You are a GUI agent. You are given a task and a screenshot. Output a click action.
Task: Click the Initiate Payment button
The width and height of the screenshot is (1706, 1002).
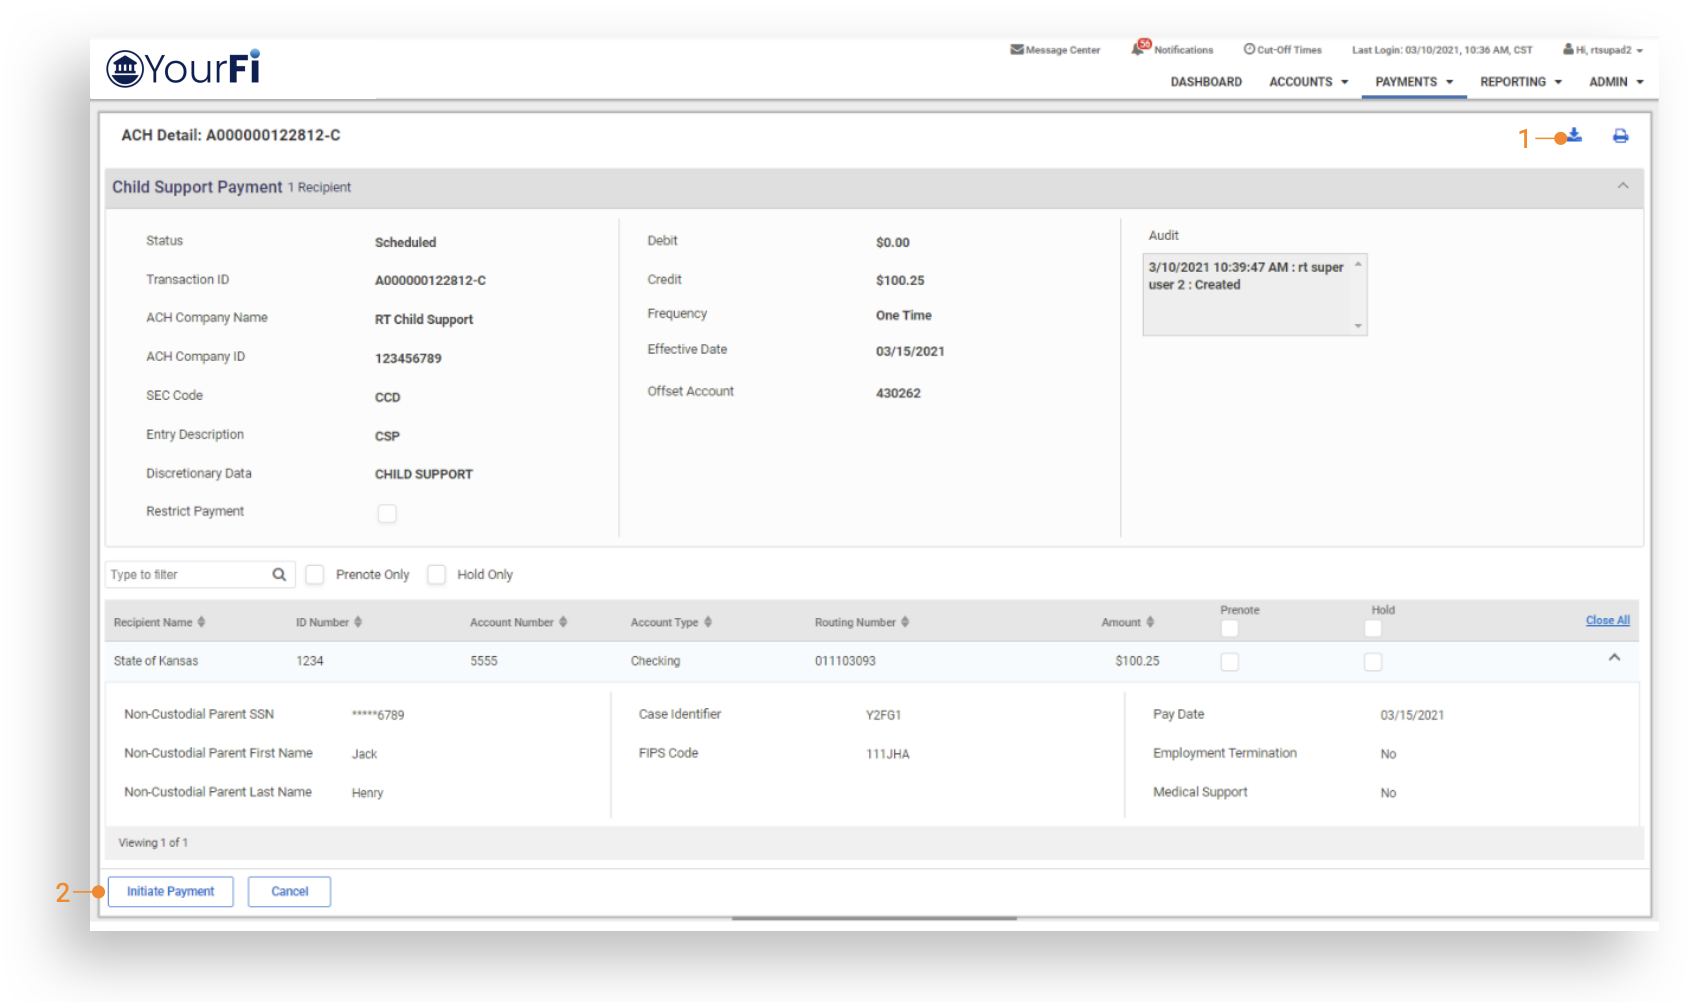(171, 891)
